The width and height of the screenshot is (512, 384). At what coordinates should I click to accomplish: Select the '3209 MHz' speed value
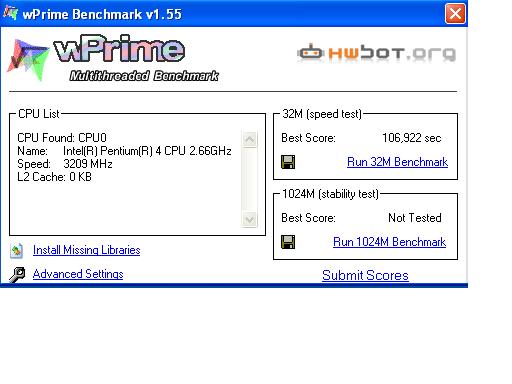pyautogui.click(x=88, y=164)
